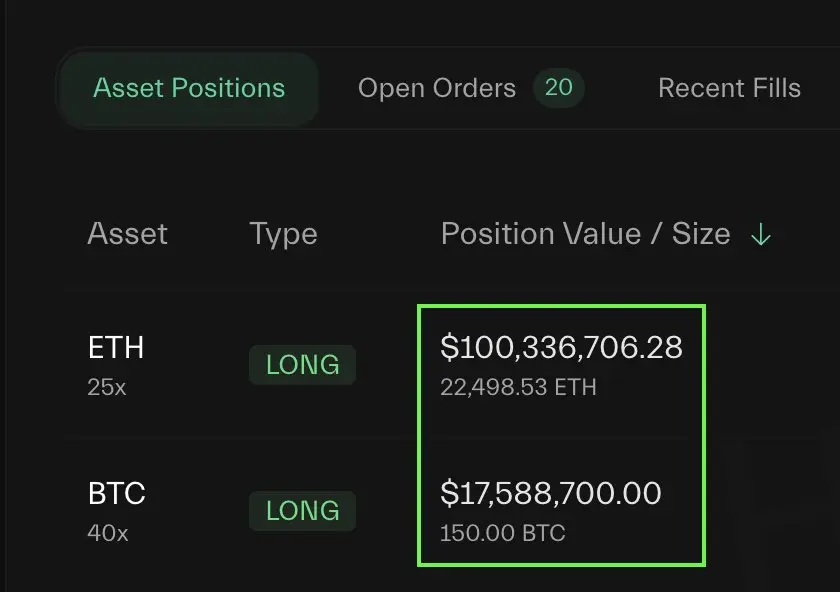
Task: Open the Recent Fills tab
Action: coord(729,88)
